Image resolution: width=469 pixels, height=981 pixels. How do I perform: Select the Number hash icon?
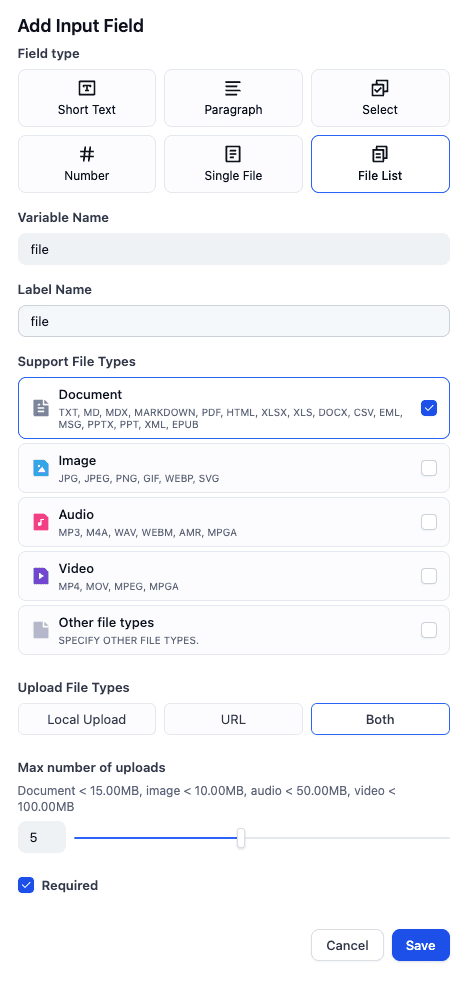[87, 154]
